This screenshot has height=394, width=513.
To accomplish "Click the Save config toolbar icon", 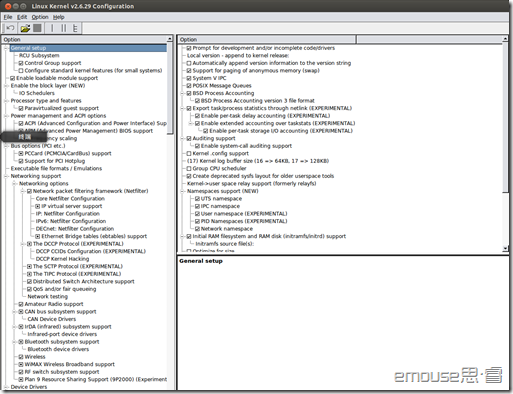I will pyautogui.click(x=37, y=28).
